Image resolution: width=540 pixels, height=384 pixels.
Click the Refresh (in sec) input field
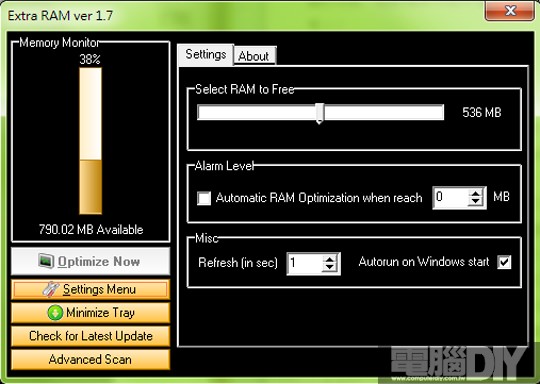(305, 263)
